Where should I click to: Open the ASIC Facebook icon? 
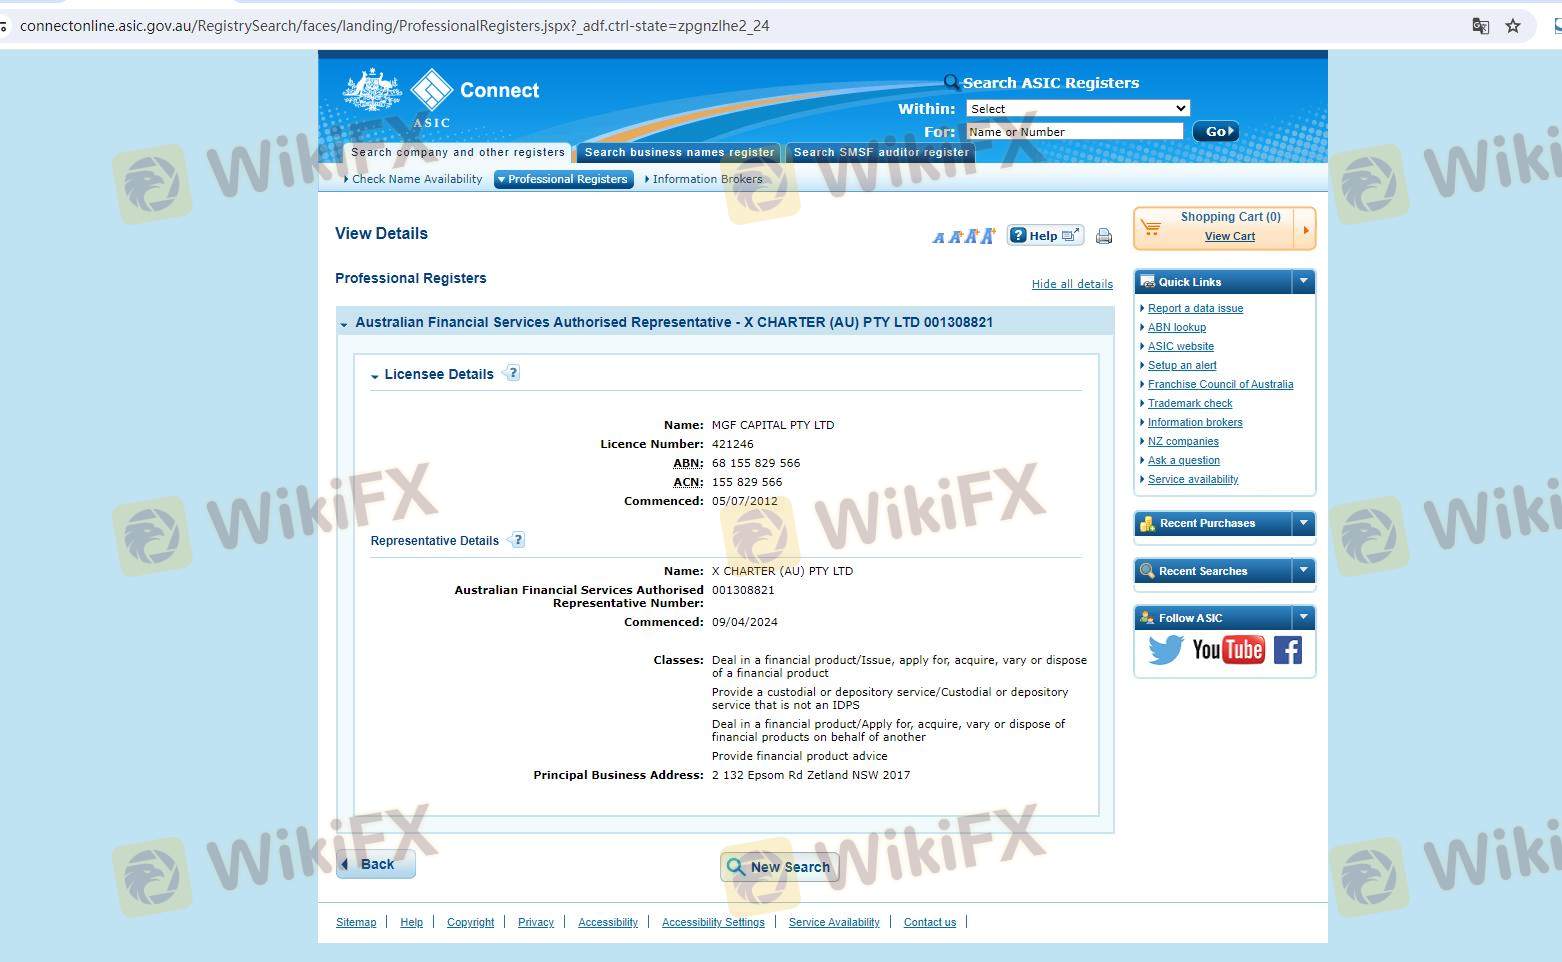click(1288, 650)
